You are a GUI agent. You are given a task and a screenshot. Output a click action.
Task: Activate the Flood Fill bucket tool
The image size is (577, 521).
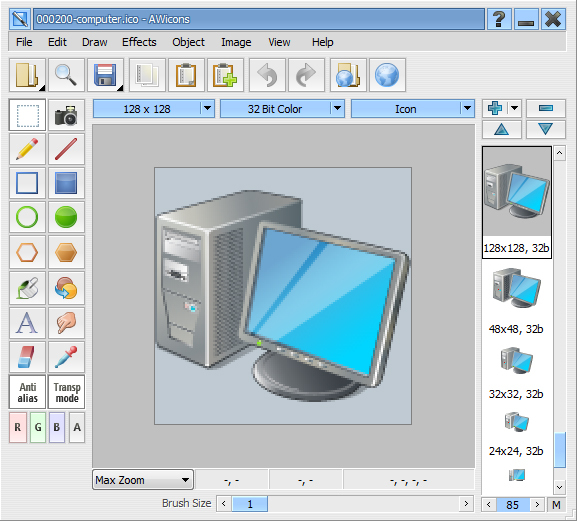pyautogui.click(x=27, y=288)
